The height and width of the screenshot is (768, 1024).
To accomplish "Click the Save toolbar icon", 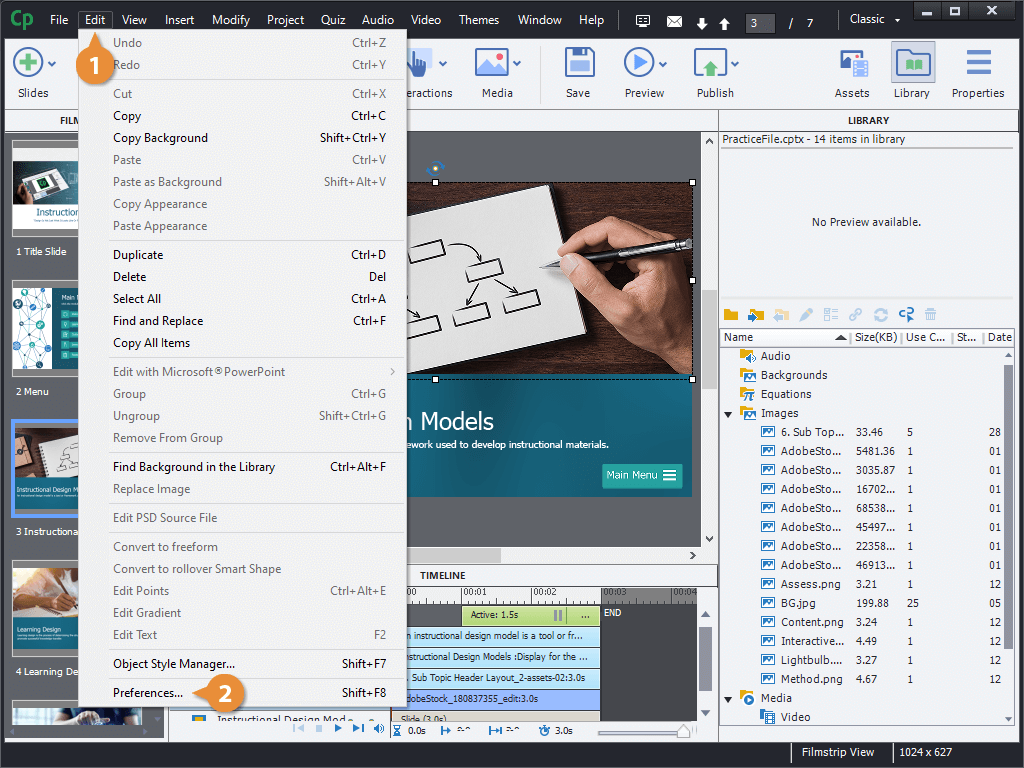I will click(x=579, y=63).
